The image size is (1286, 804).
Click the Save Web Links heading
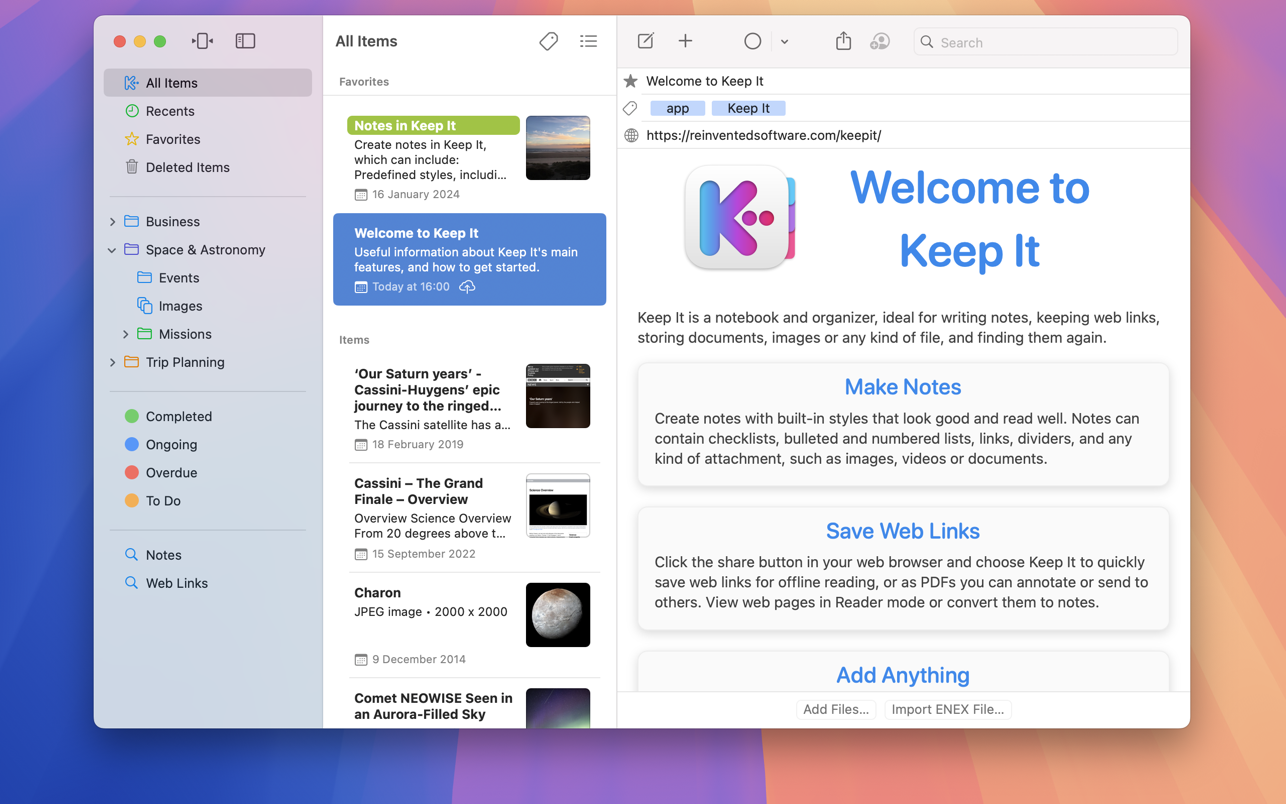(902, 531)
